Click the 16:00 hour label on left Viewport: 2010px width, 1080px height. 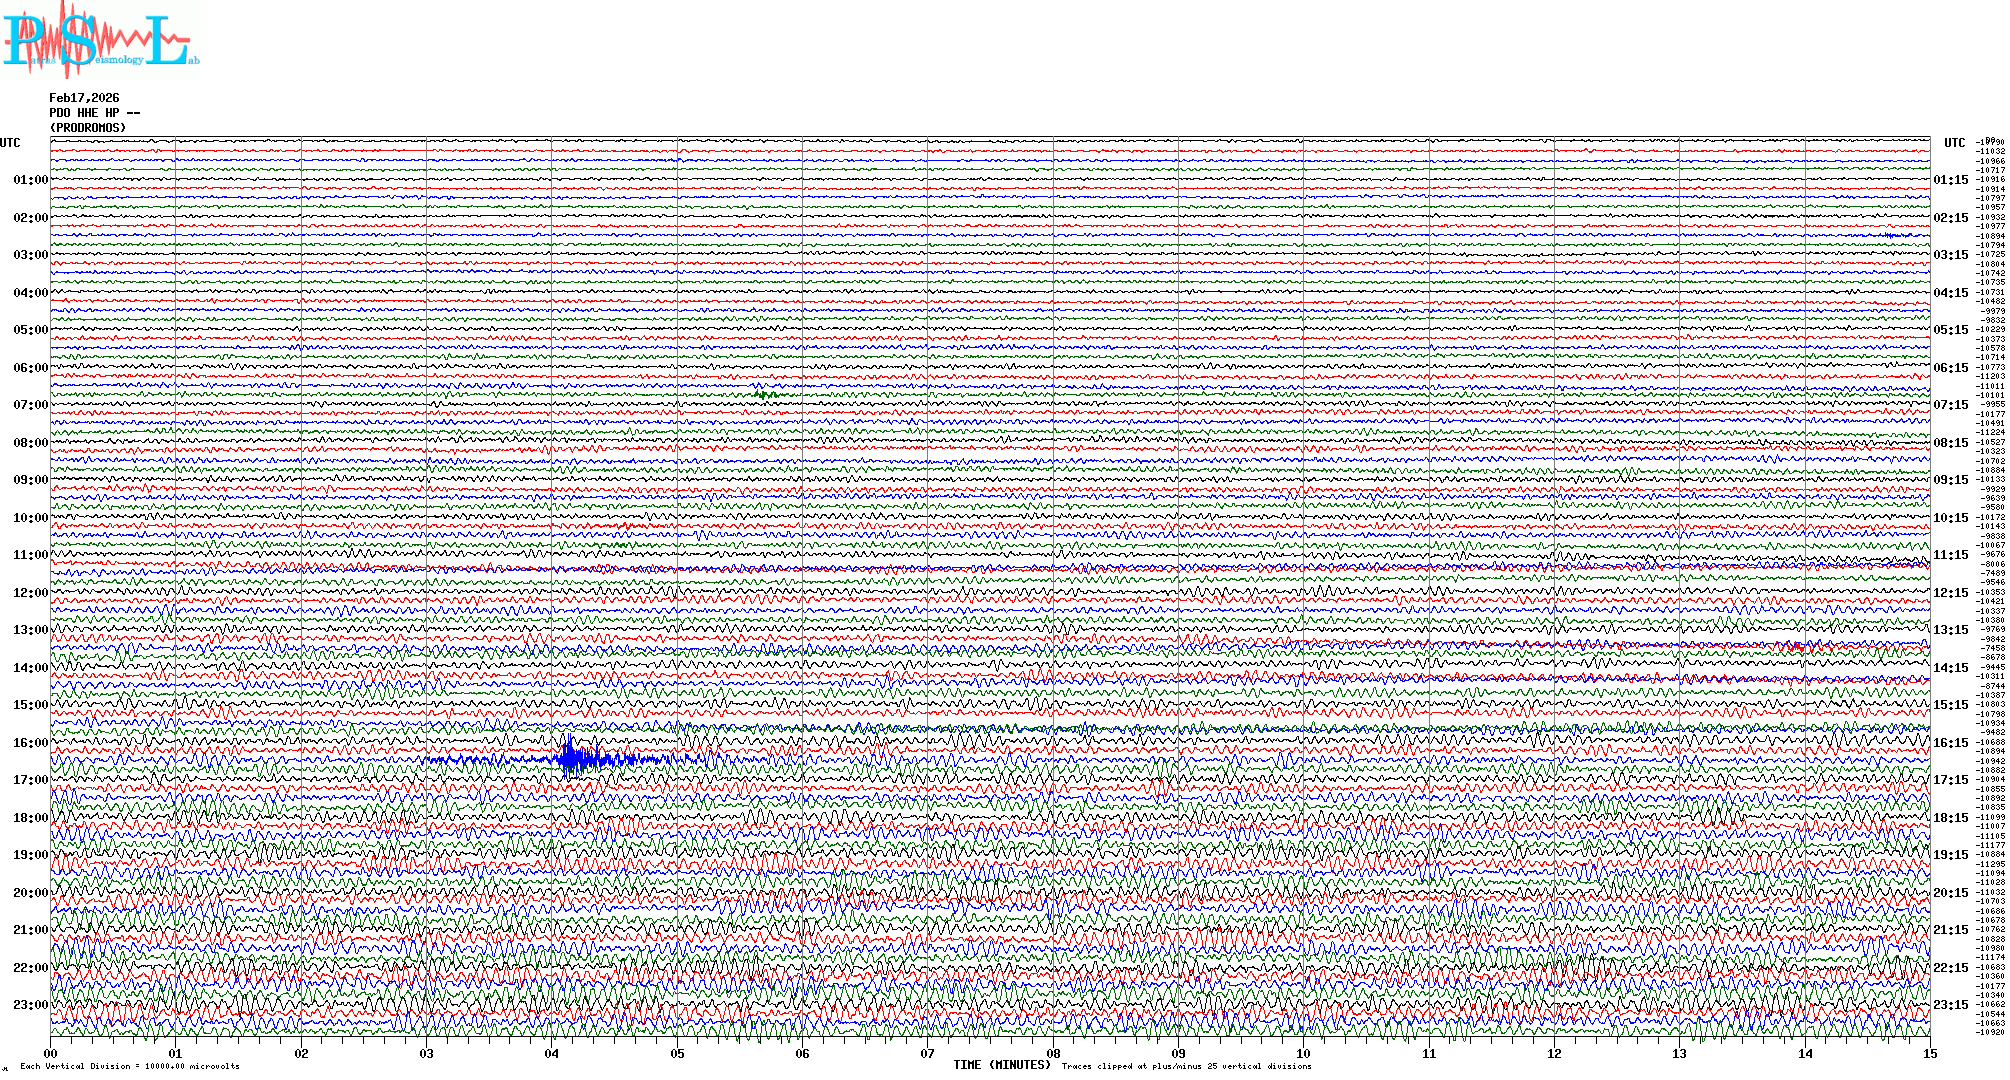pos(30,743)
